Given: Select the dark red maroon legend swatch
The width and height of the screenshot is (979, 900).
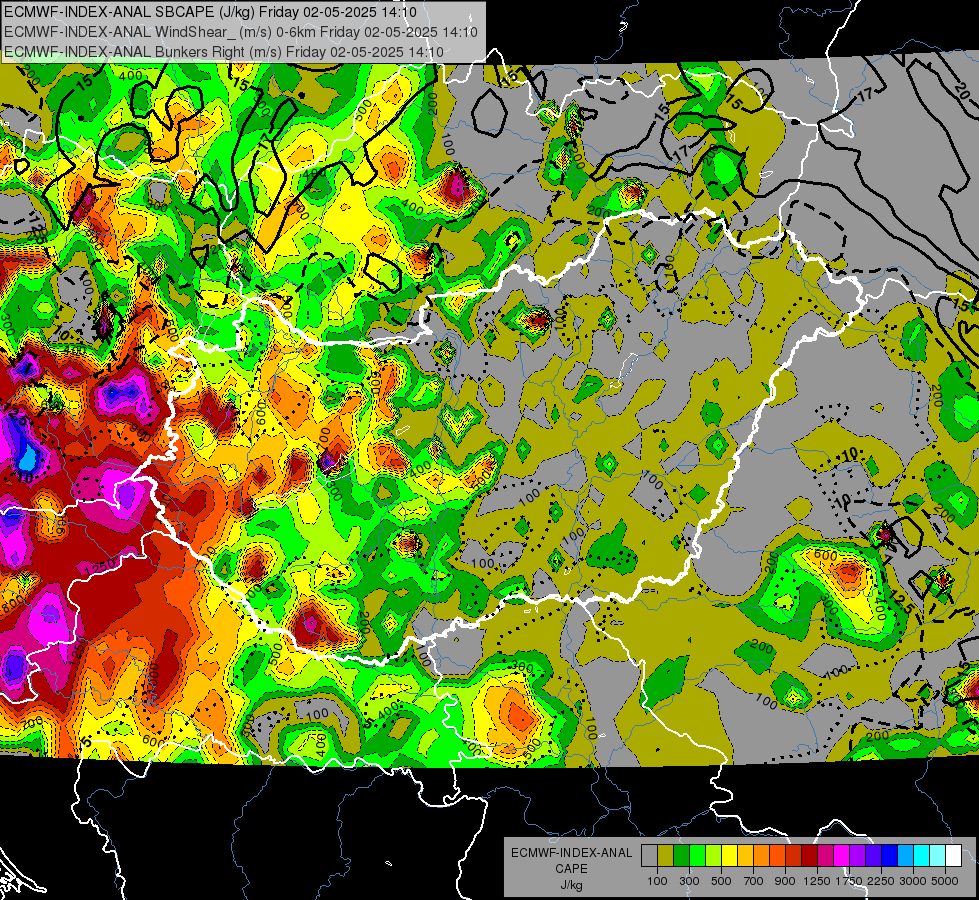Looking at the screenshot, I should [x=809, y=855].
